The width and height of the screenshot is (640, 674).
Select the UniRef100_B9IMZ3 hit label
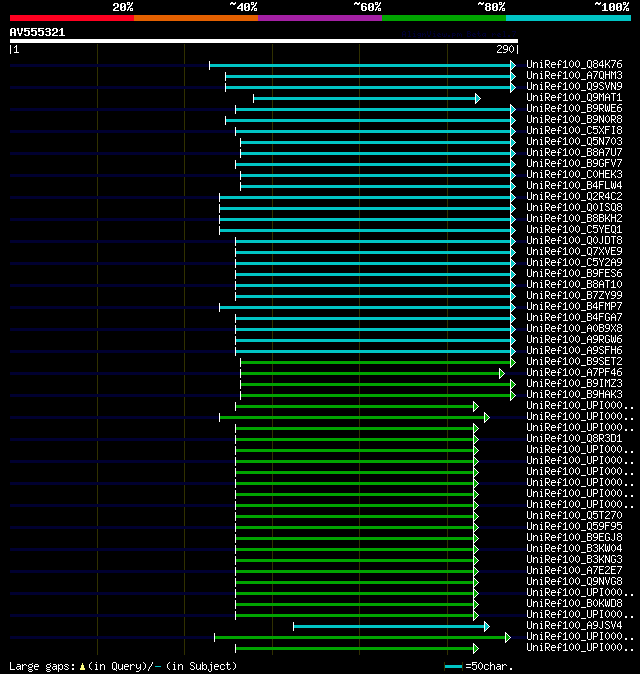[574, 383]
